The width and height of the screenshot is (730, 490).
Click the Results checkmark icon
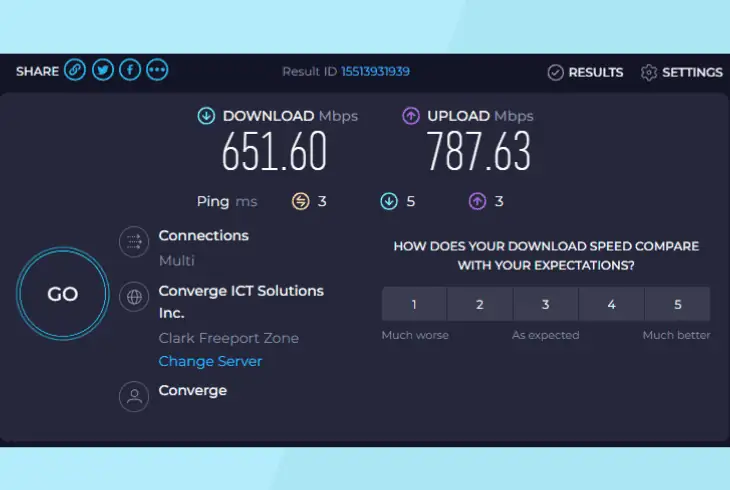(555, 73)
